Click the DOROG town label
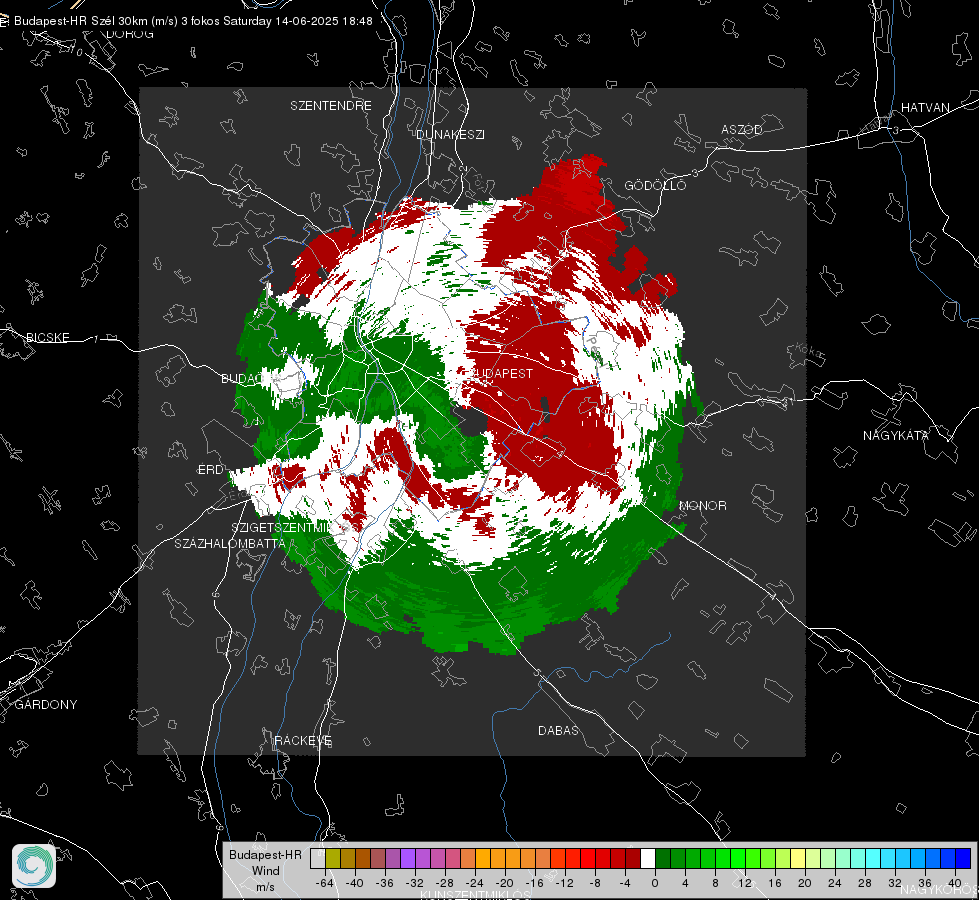The width and height of the screenshot is (979, 900). [x=130, y=34]
